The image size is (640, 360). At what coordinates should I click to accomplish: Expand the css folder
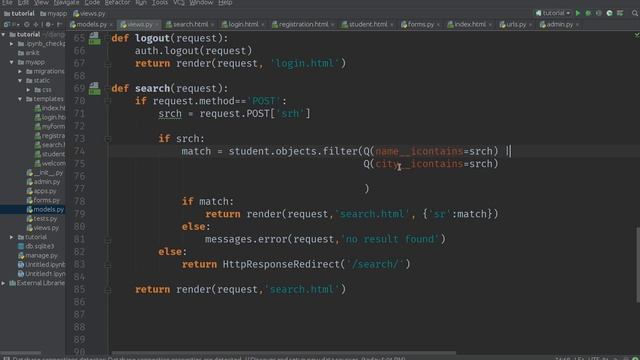28,90
